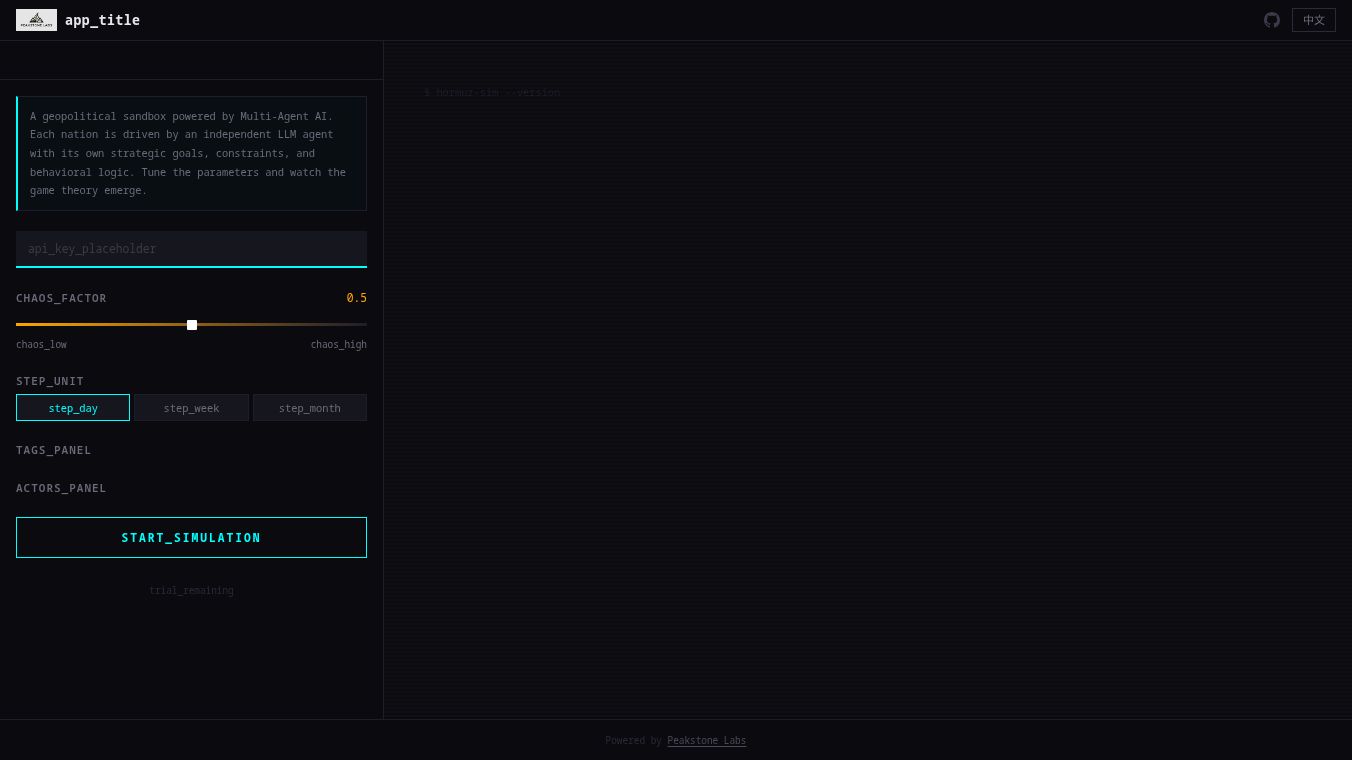The height and width of the screenshot is (760, 1352).
Task: Click the Peakstone Labs logo
Action: [x=36, y=20]
